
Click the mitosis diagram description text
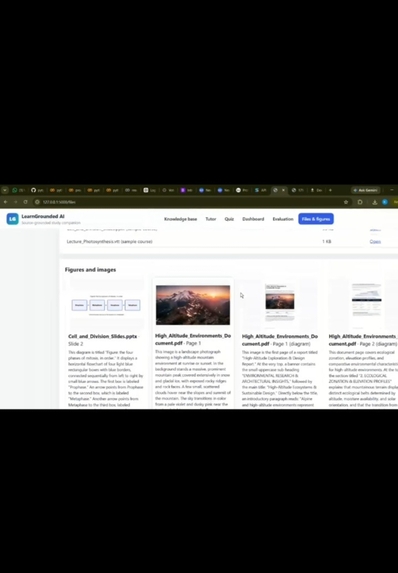point(106,379)
